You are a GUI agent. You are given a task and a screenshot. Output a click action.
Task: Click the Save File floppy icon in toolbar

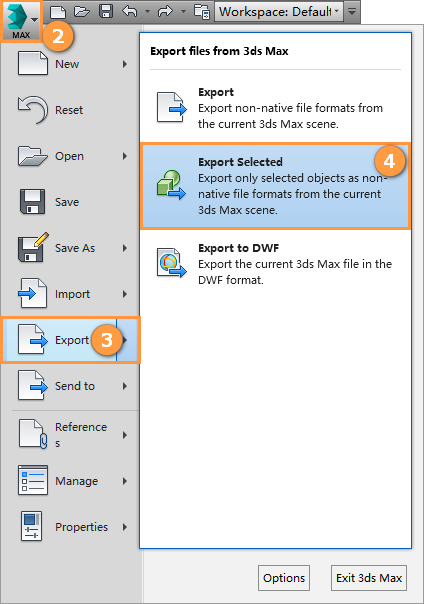[106, 11]
